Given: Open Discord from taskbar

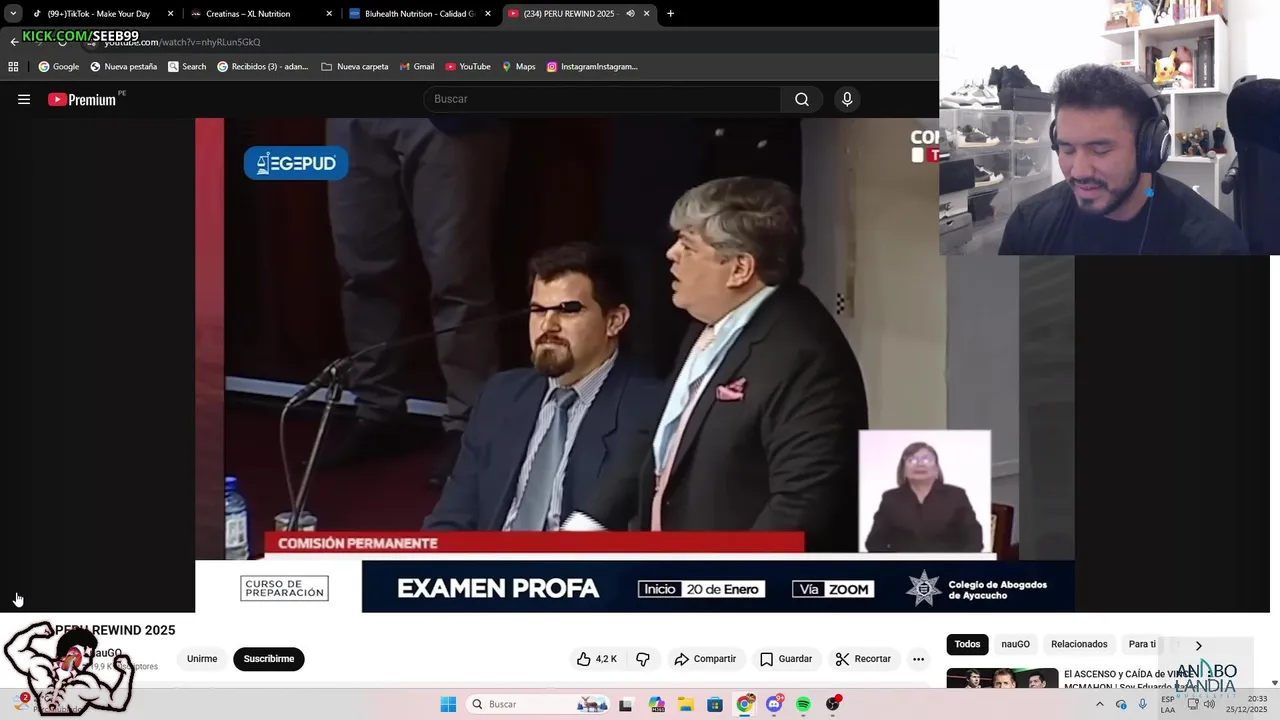Looking at the screenshot, I should coord(774,704).
